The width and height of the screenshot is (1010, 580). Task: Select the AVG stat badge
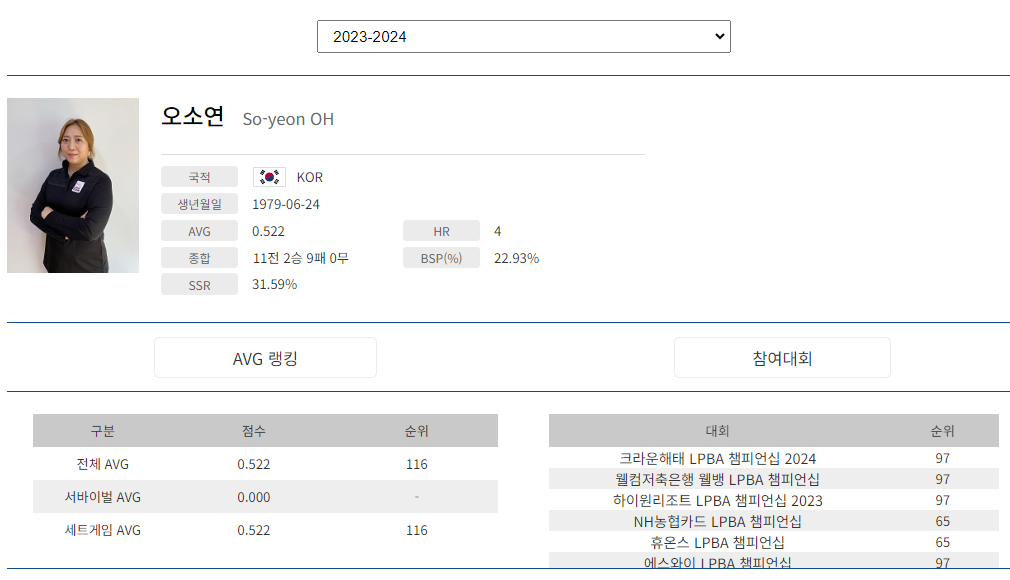pos(199,230)
